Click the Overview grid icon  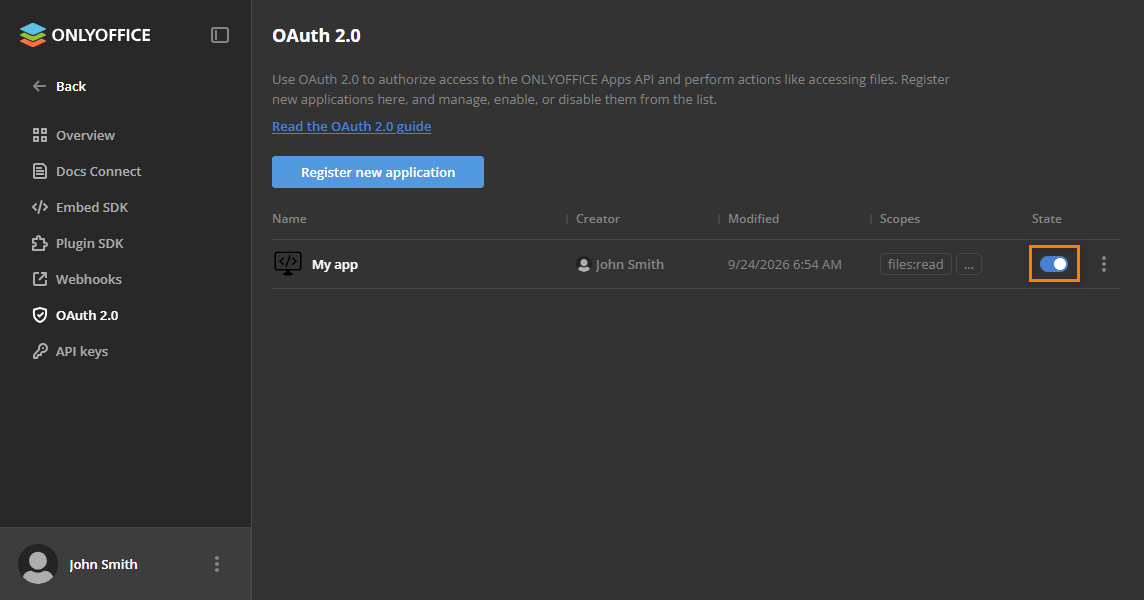pos(39,135)
